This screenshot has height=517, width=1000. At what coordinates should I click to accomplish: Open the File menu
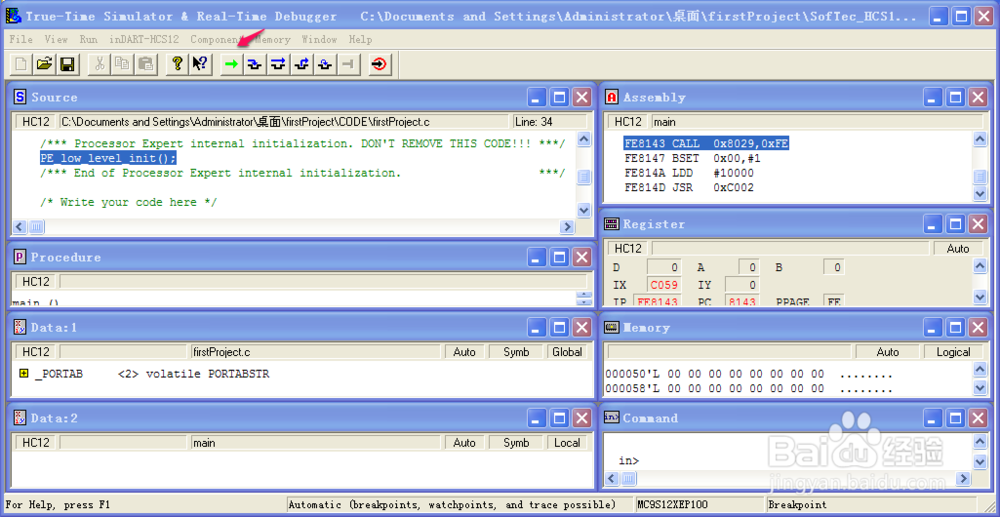point(21,40)
